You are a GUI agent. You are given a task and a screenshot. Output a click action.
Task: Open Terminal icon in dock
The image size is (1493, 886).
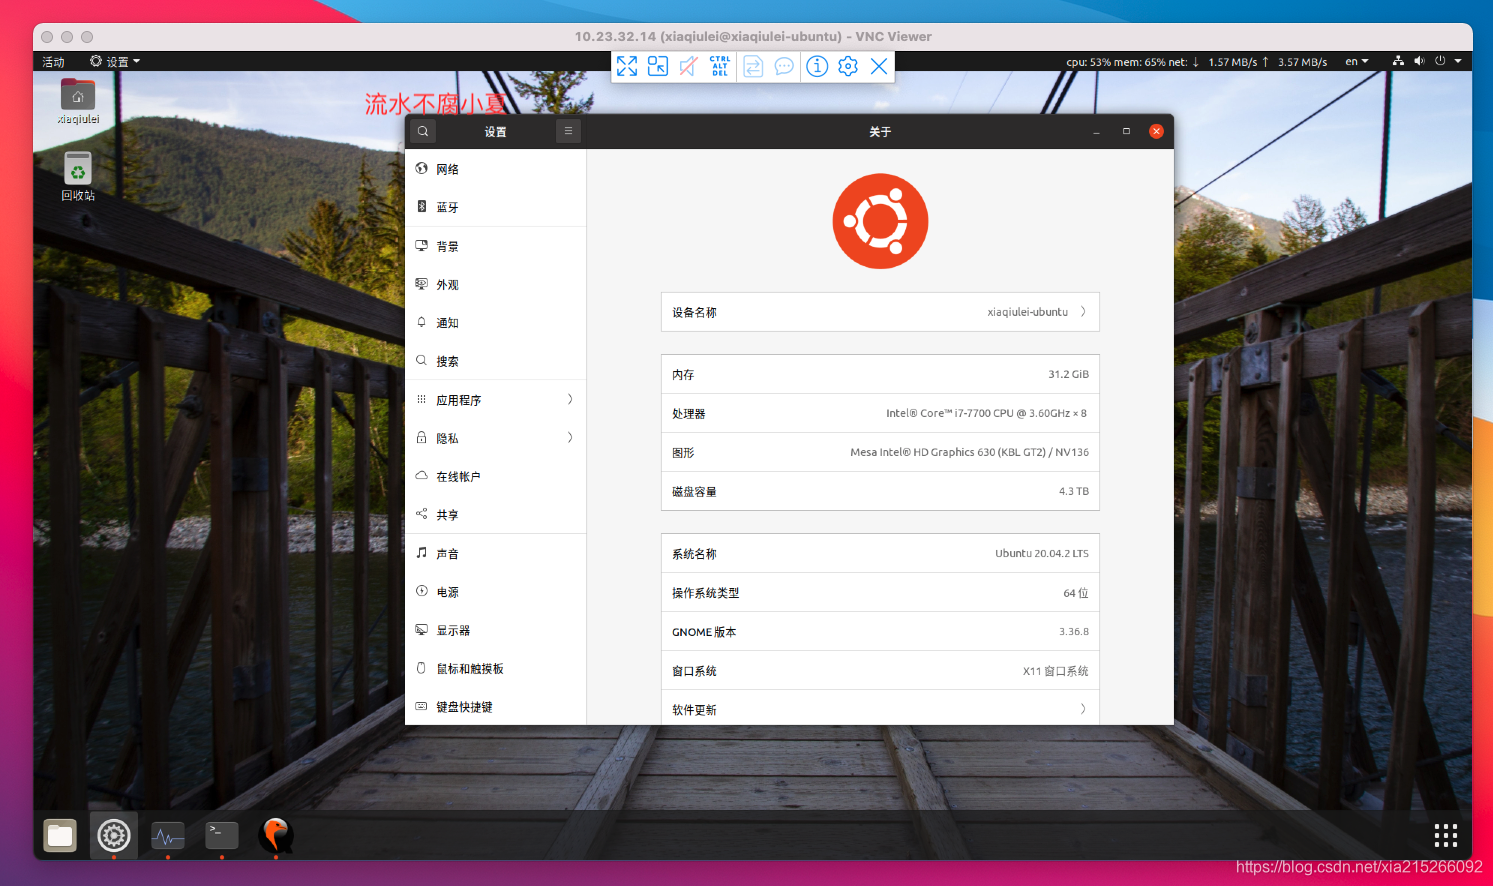click(x=222, y=835)
